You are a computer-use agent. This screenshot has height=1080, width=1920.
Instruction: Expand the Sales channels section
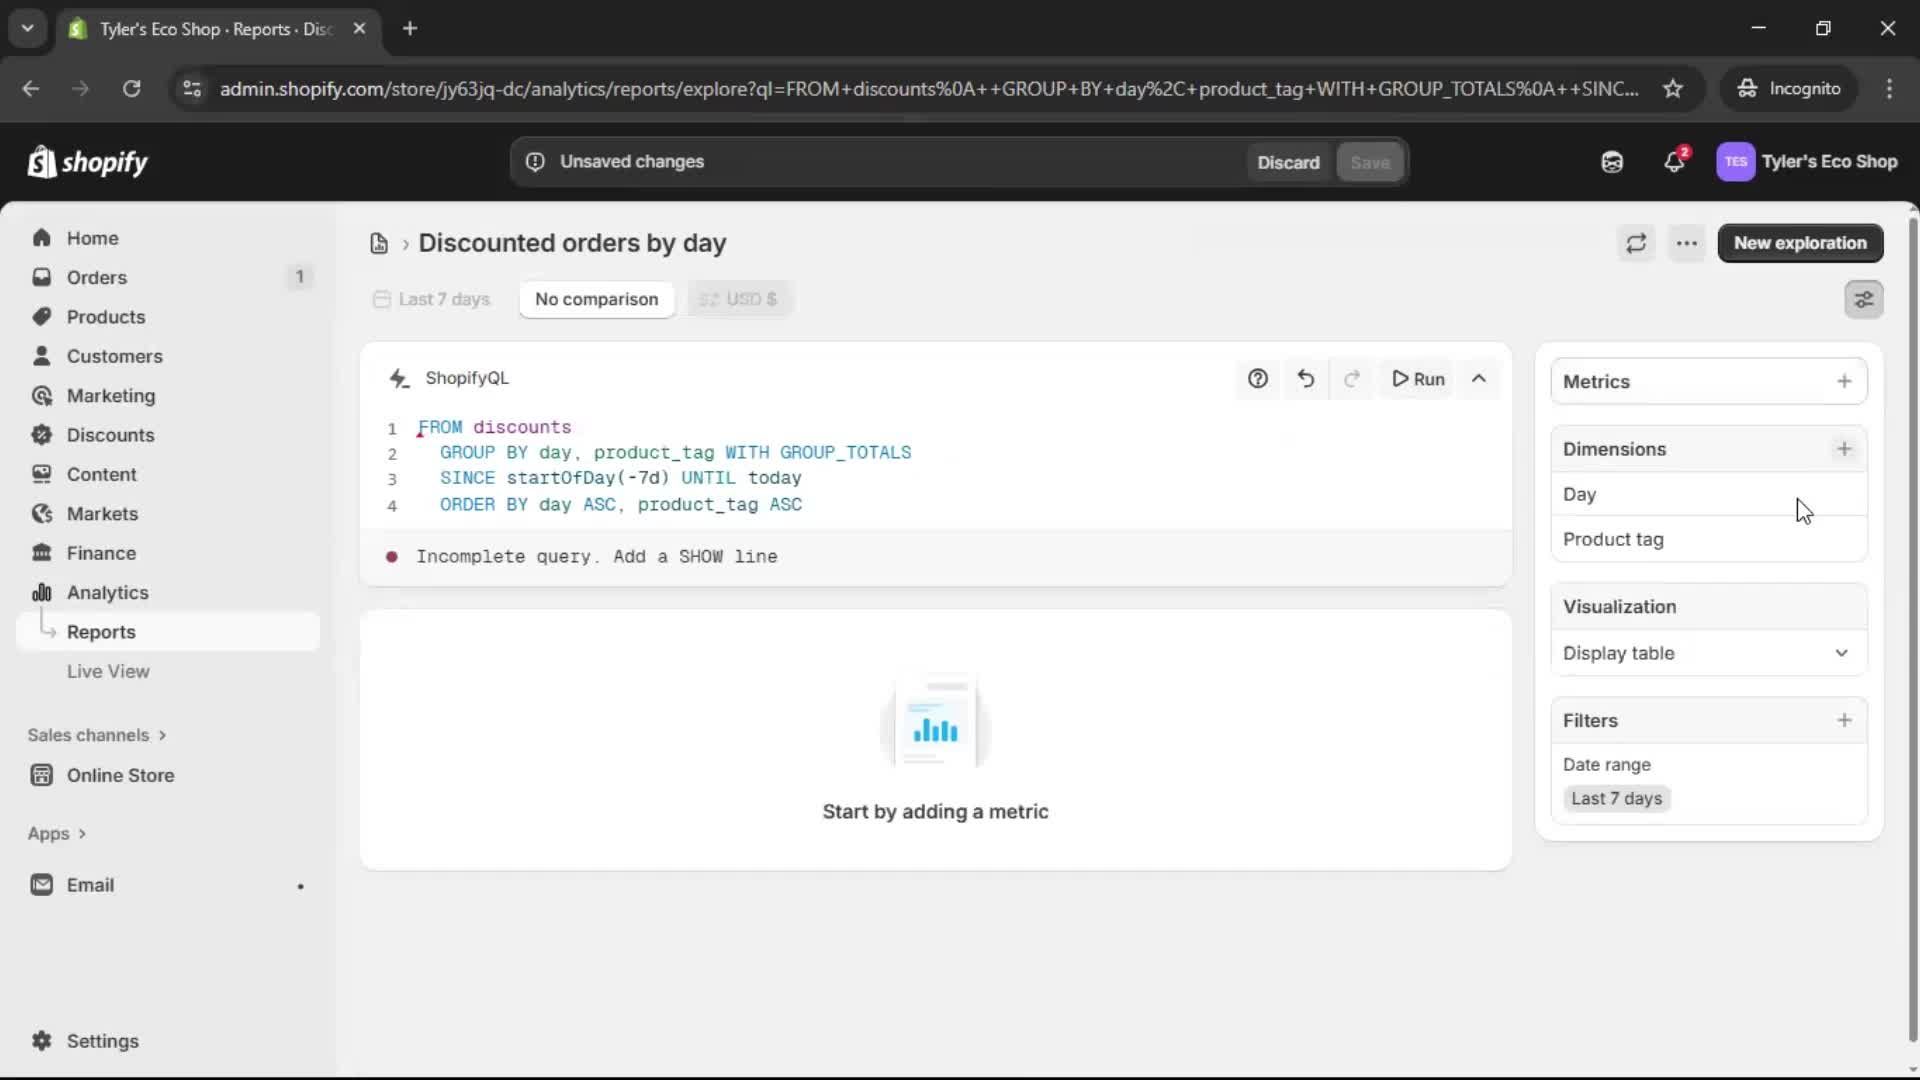pos(97,735)
